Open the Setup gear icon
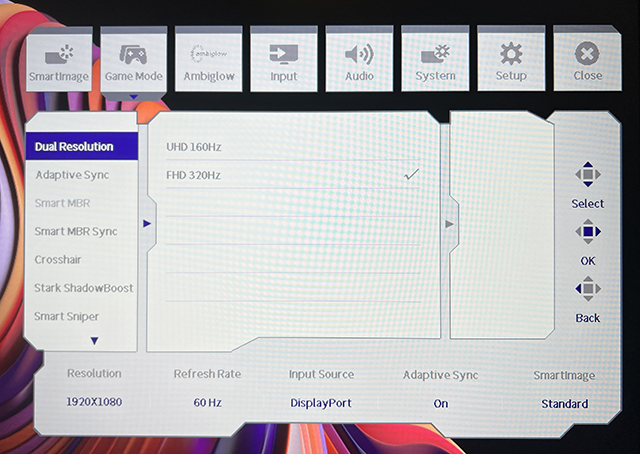640x454 pixels. point(511,52)
